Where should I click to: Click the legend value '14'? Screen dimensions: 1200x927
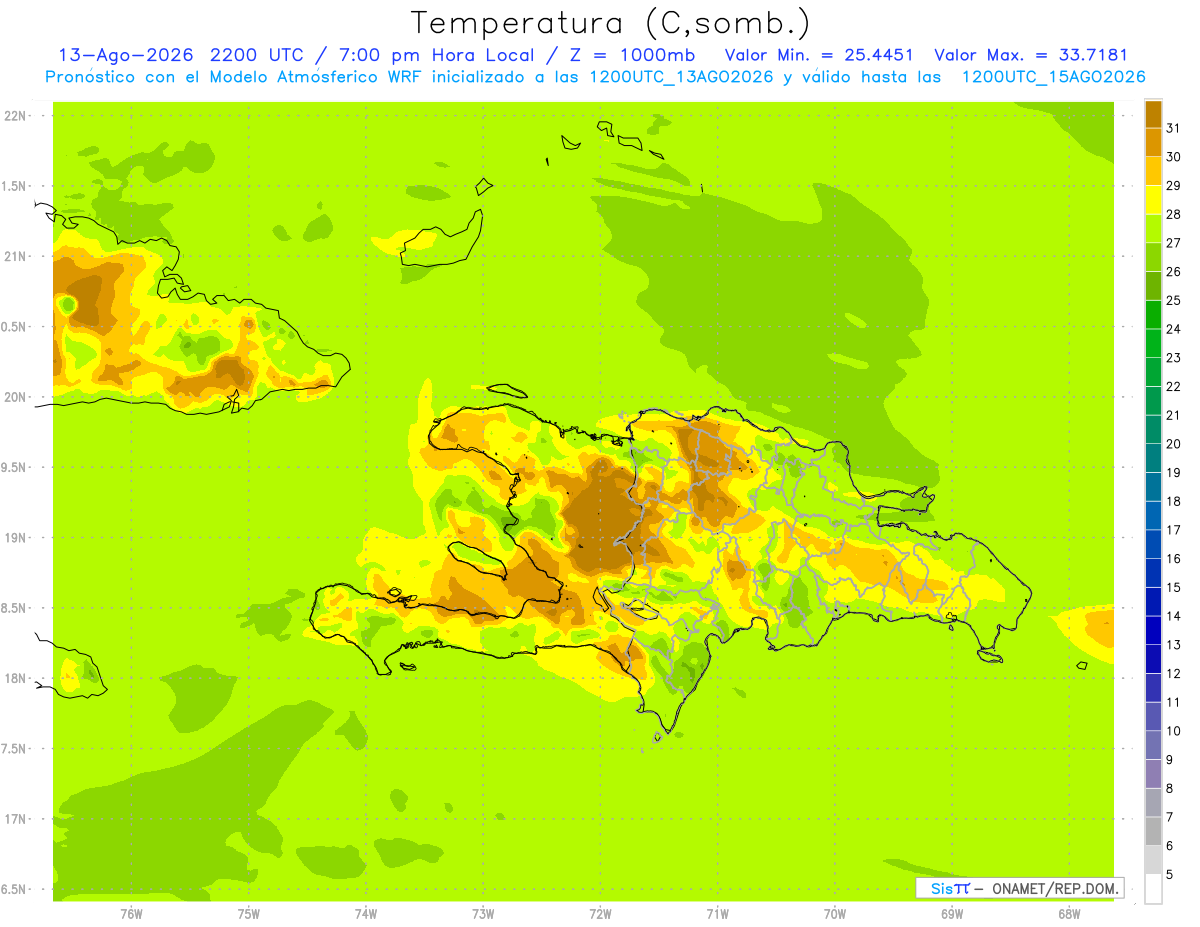tap(1174, 616)
